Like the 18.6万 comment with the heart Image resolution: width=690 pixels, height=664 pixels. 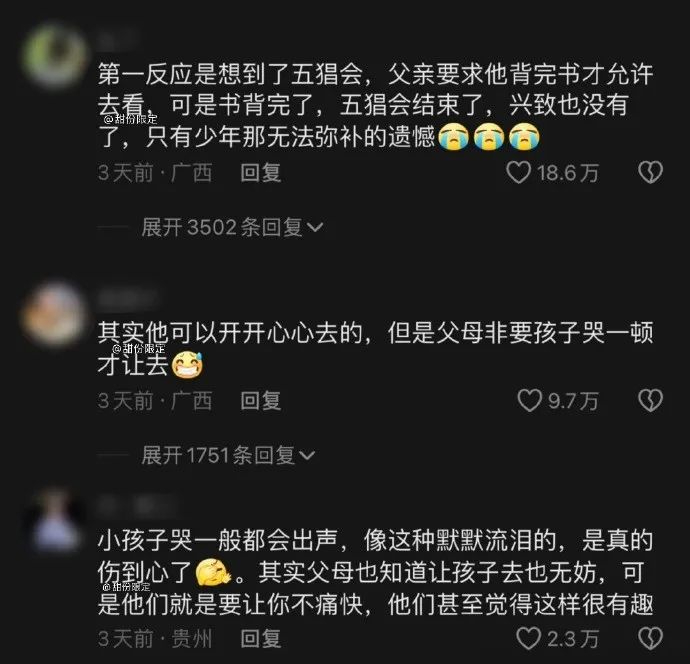click(x=518, y=172)
